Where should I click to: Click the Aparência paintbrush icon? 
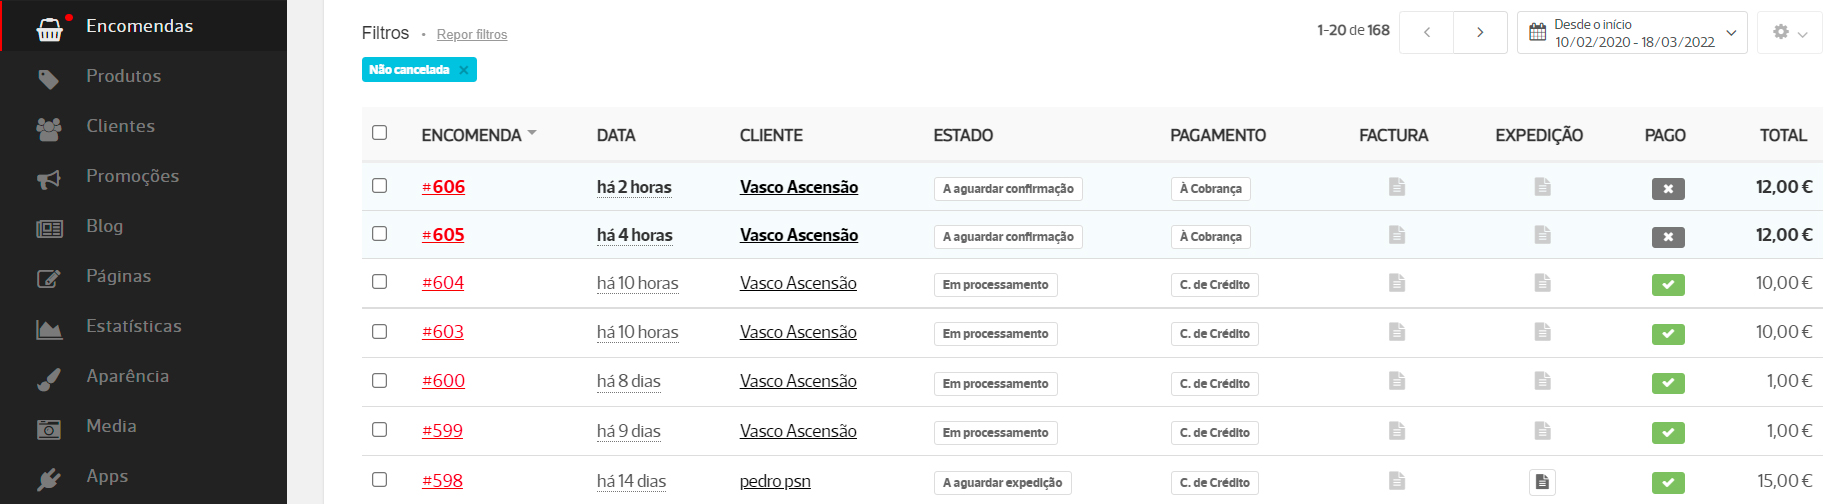(x=48, y=379)
